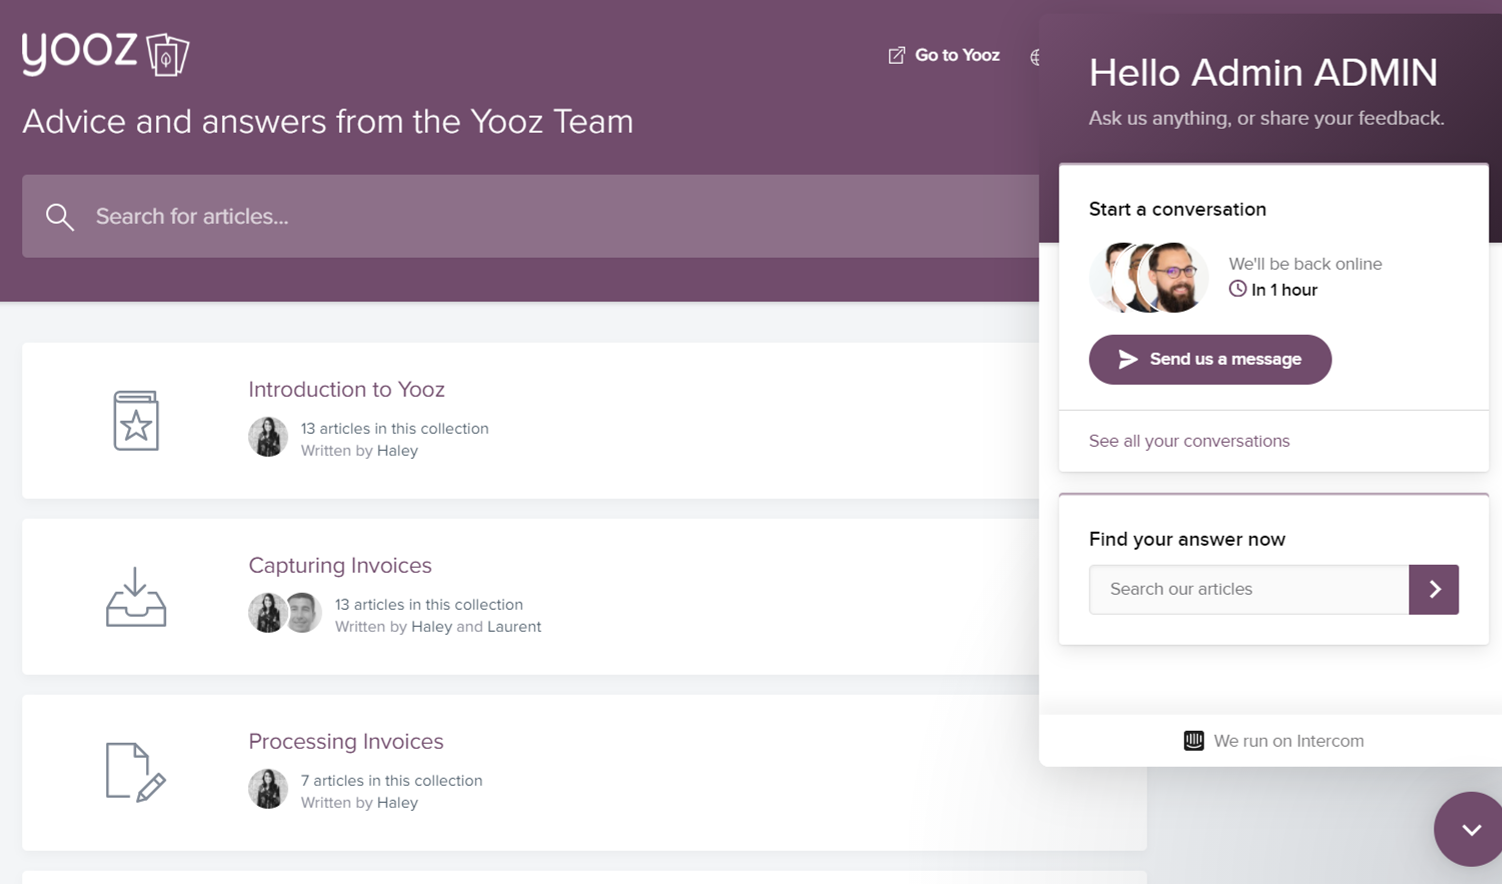
Task: Click the Introduction to Yooz book-star icon
Action: coord(136,420)
